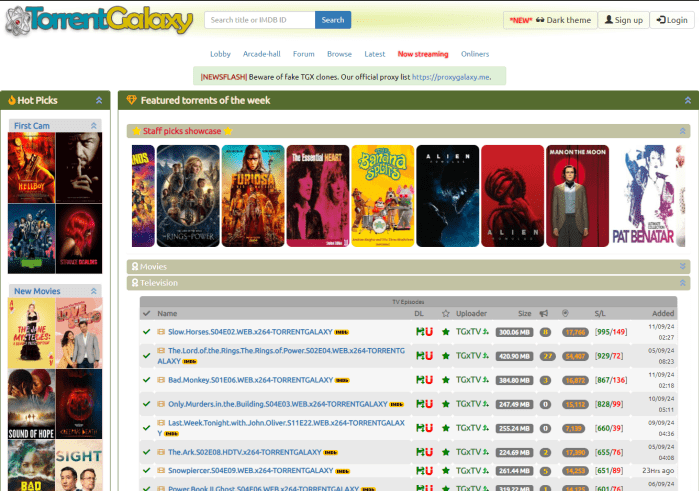Click the comments count badge for The.Ark

[x=545, y=452]
